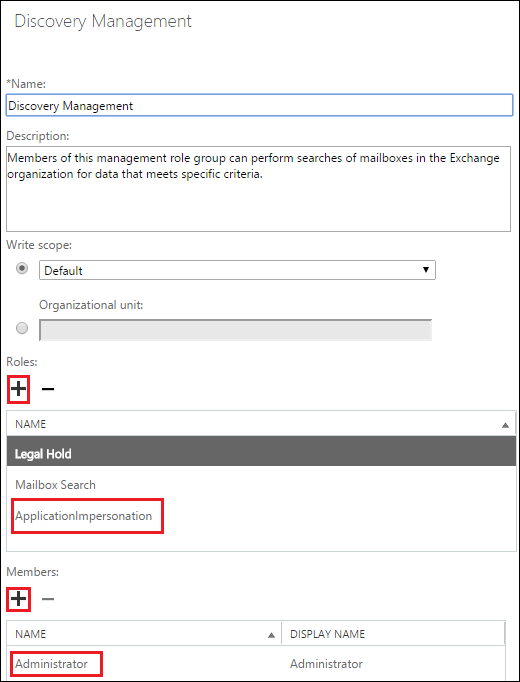The image size is (520, 682).
Task: Select the Organizational unit radio button
Action: (22, 328)
